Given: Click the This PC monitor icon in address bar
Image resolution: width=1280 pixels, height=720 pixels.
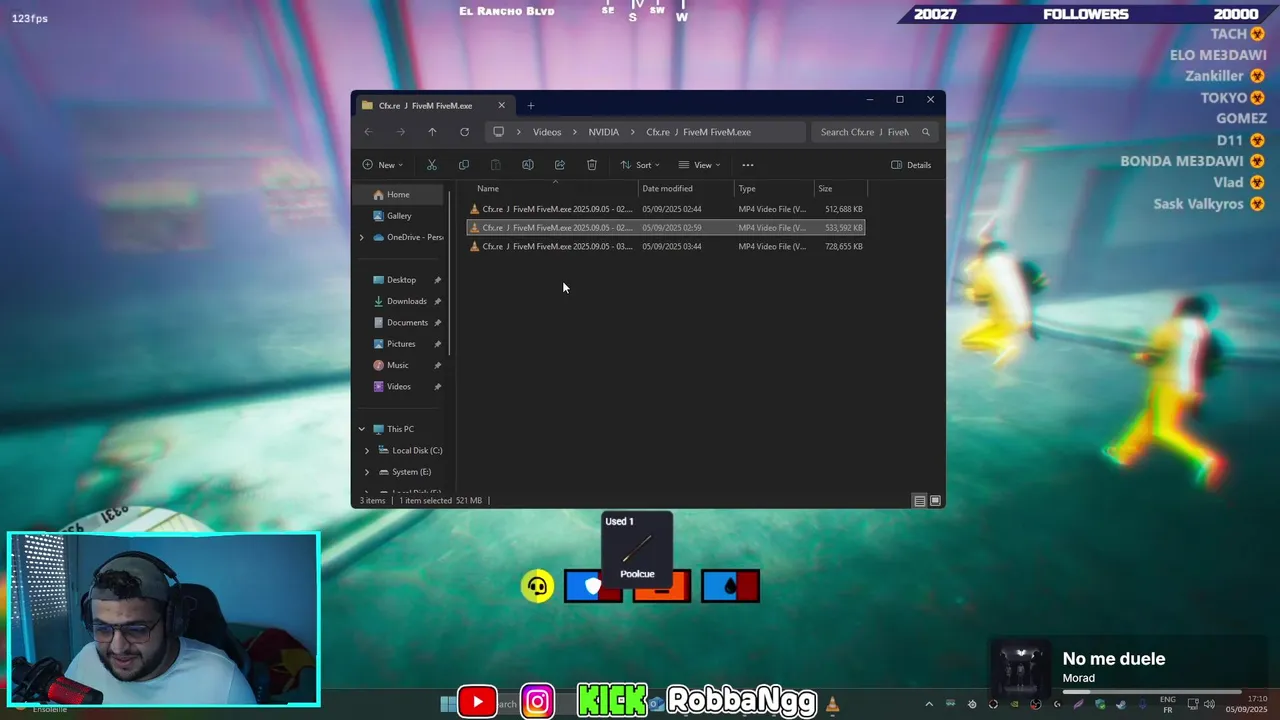Looking at the screenshot, I should tap(498, 132).
